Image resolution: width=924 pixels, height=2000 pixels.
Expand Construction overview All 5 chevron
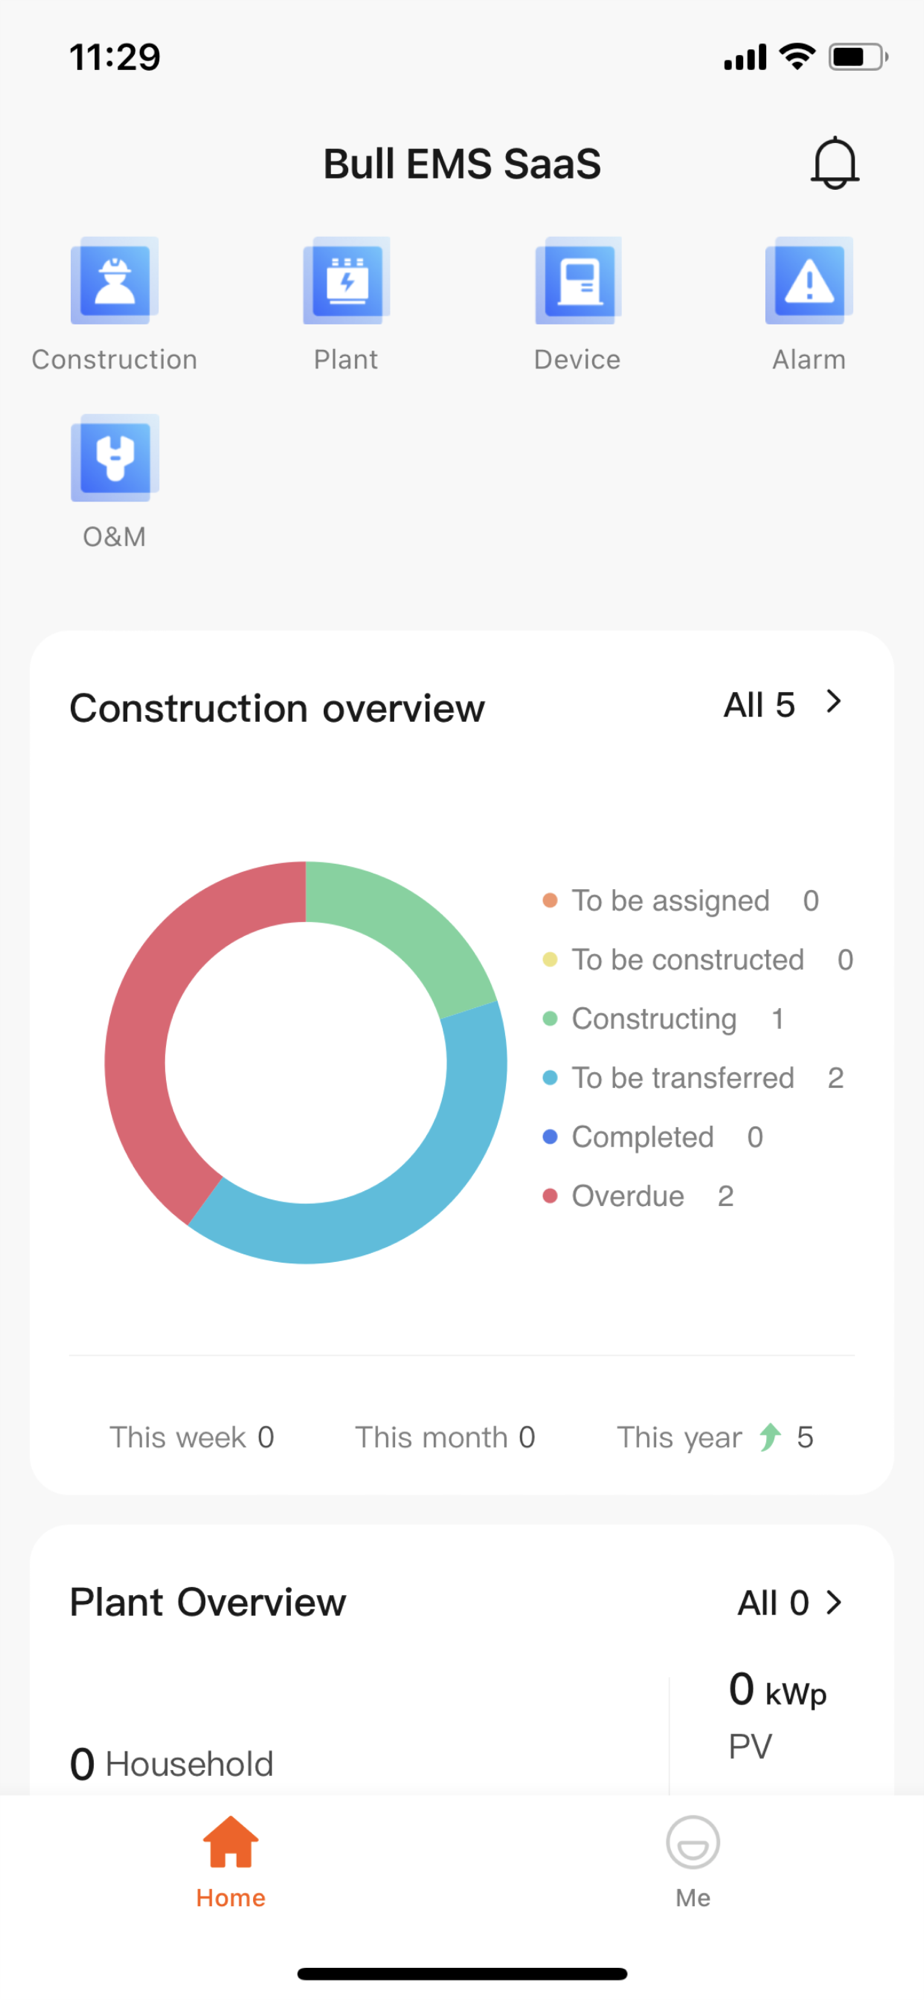[x=833, y=702]
